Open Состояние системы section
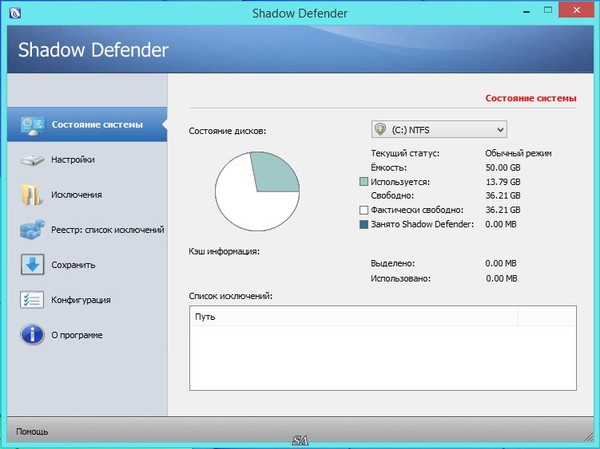Screen dimensions: 600x449 (87, 124)
